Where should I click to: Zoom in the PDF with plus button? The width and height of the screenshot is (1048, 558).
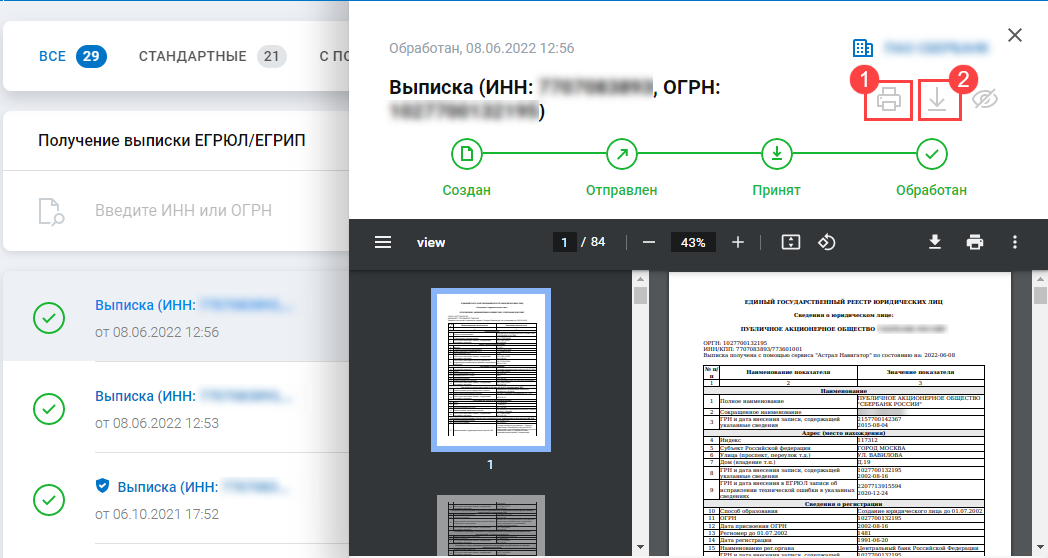click(738, 242)
